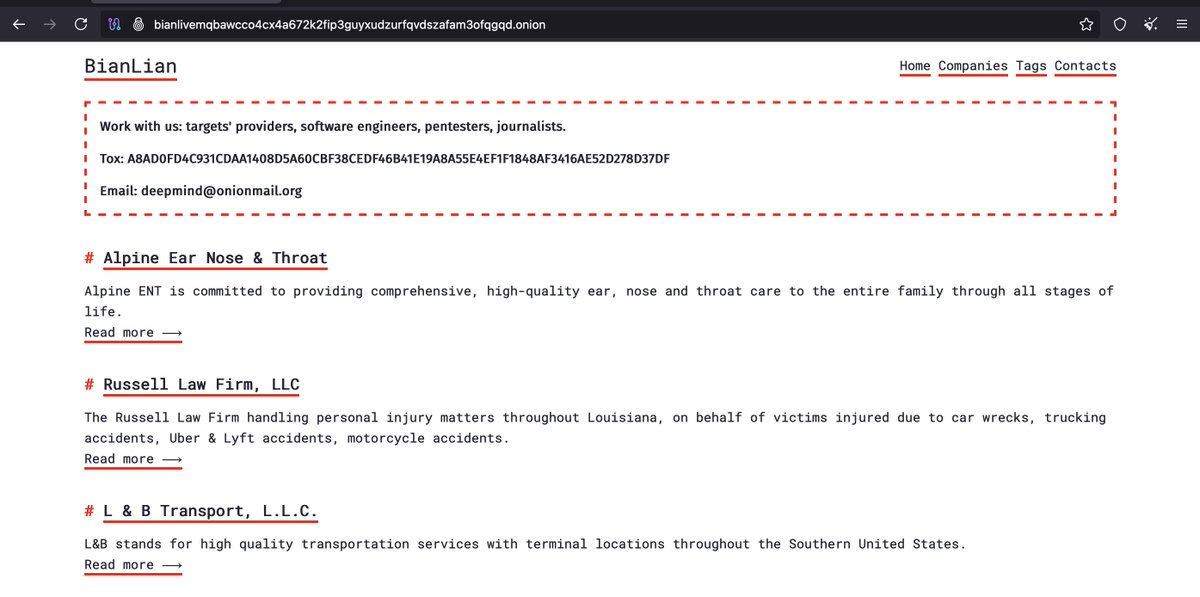
Task: Click the BianLian site title
Action: [131, 67]
